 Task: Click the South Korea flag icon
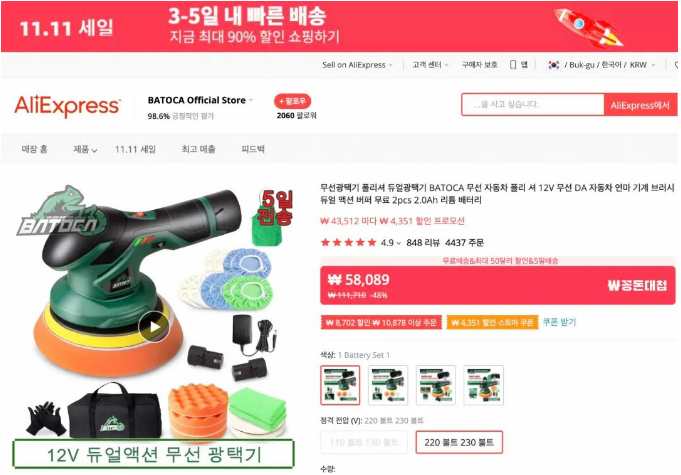pyautogui.click(x=554, y=65)
